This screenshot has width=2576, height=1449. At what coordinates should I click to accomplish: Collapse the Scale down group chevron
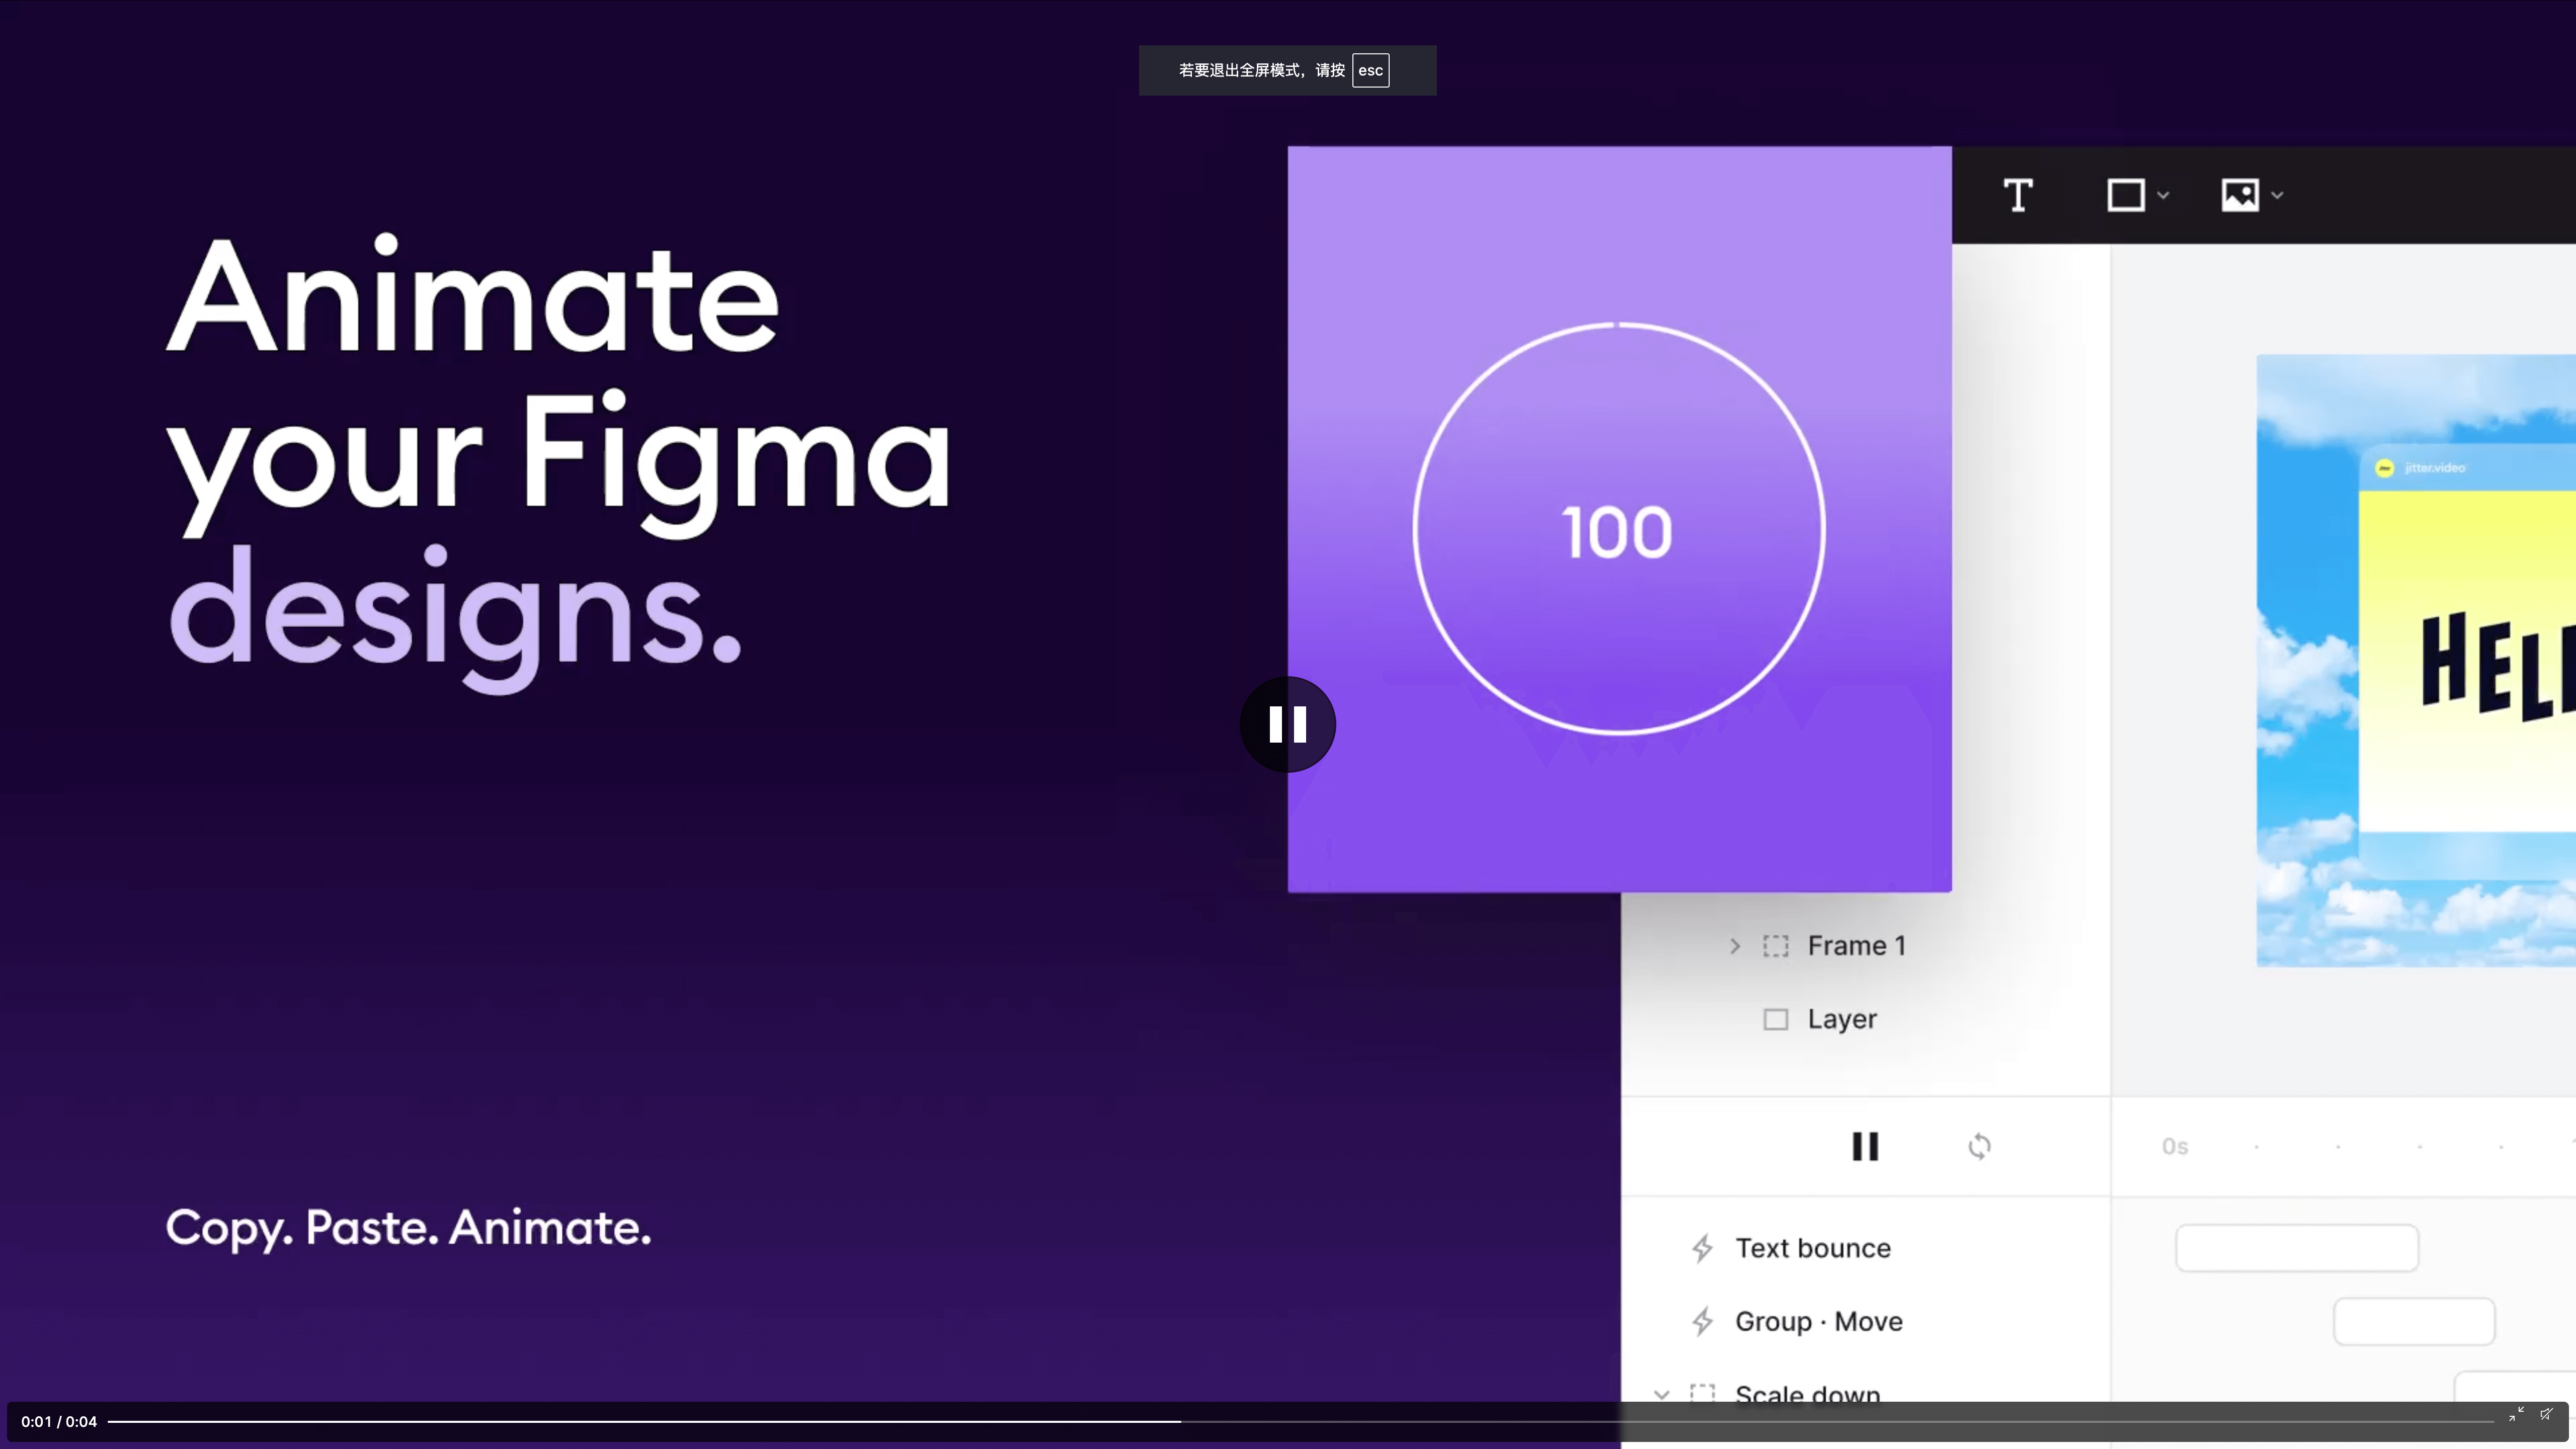pyautogui.click(x=1661, y=1394)
